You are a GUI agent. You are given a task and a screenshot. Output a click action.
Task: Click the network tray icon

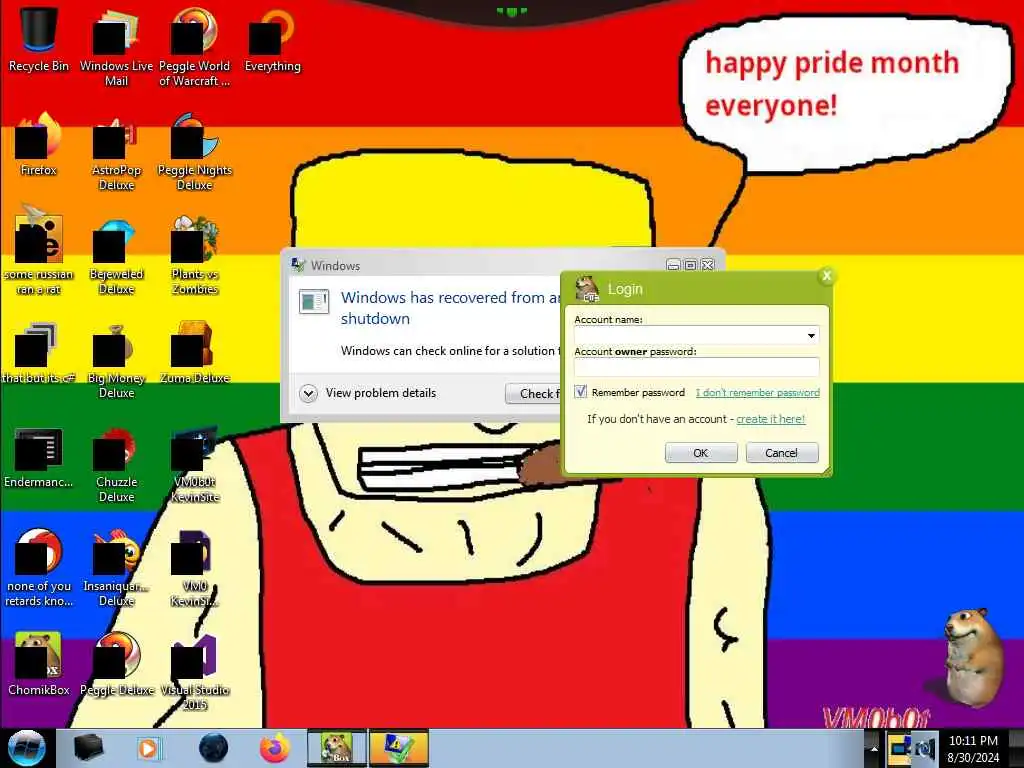[x=899, y=748]
